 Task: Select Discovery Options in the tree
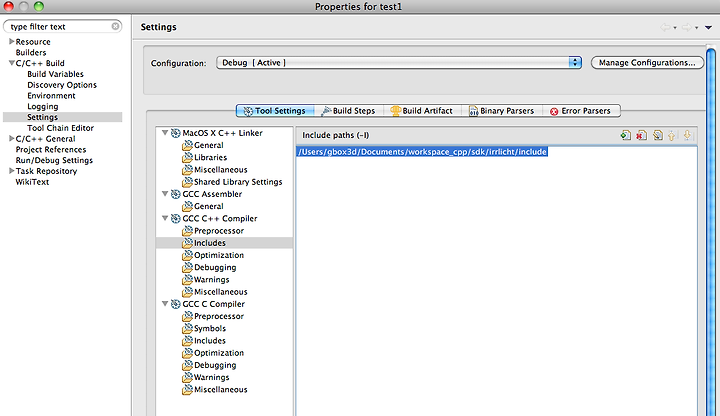(x=62, y=85)
